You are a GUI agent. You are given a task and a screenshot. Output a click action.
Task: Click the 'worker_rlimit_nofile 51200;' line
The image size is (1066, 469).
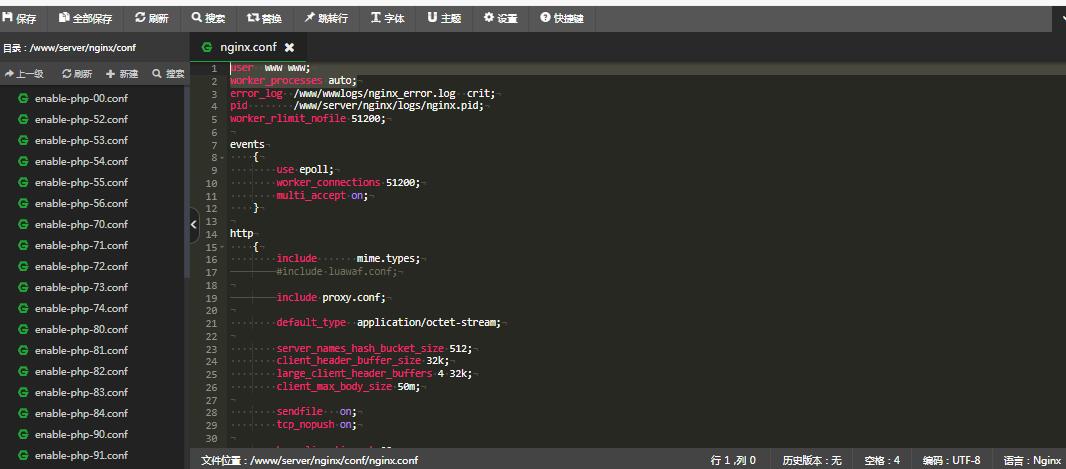pos(308,119)
